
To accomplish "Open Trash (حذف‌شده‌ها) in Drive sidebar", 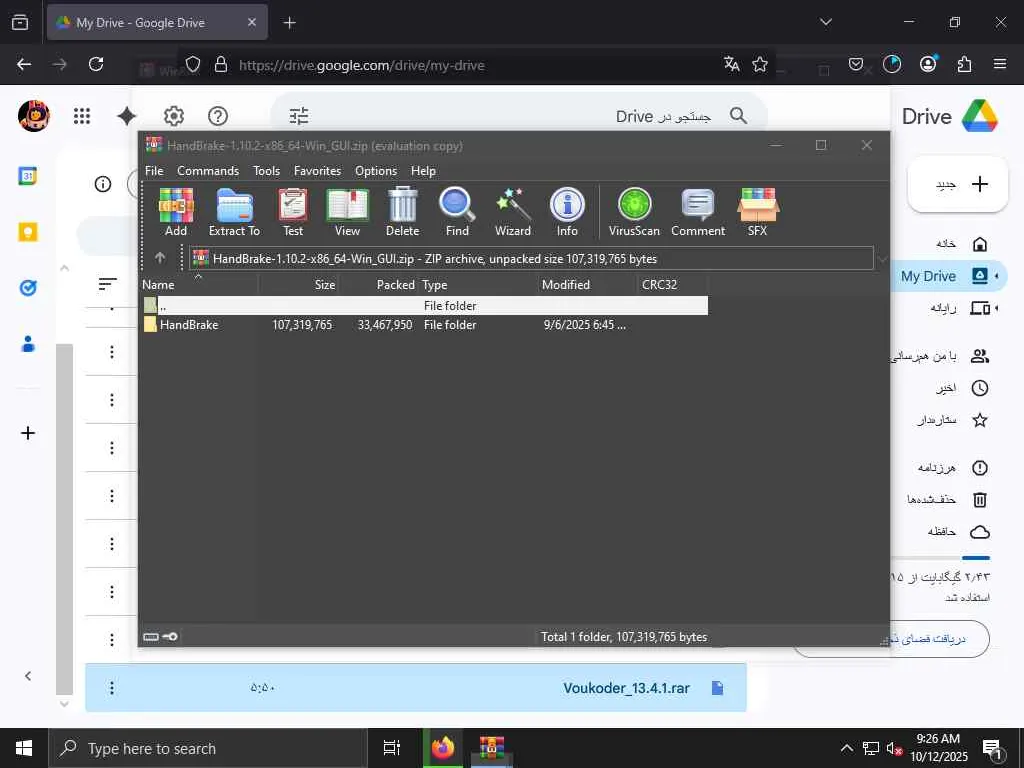I will 948,500.
